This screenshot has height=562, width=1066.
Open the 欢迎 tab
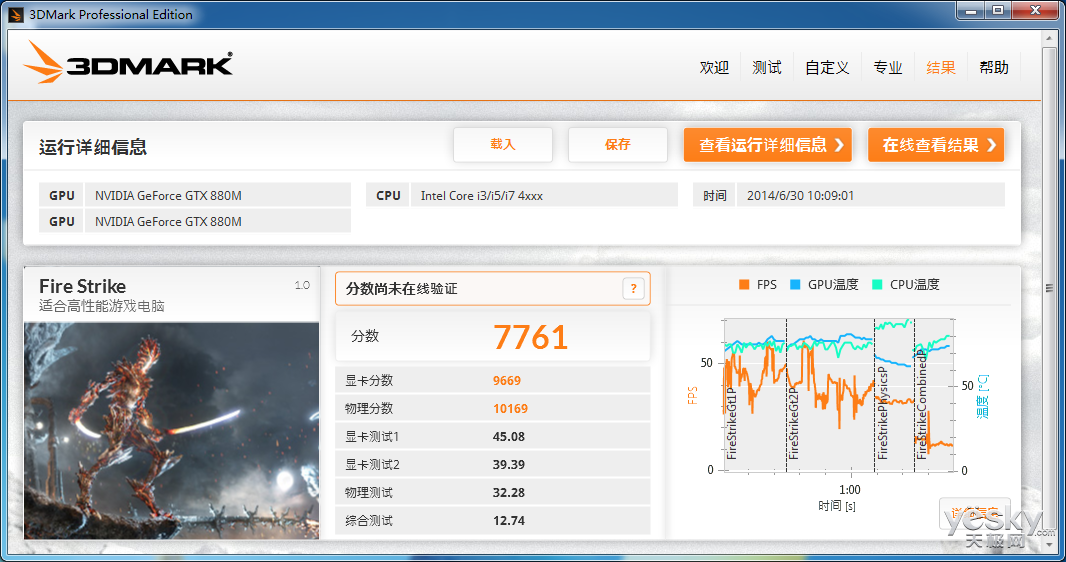coord(714,67)
